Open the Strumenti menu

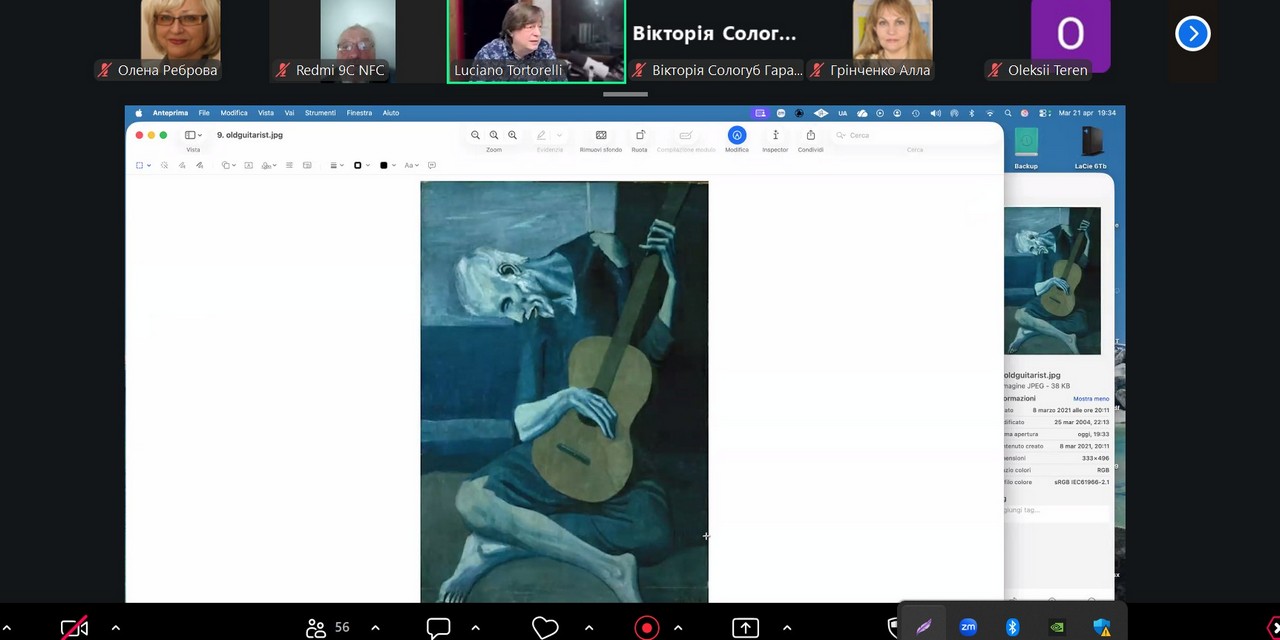coord(320,113)
